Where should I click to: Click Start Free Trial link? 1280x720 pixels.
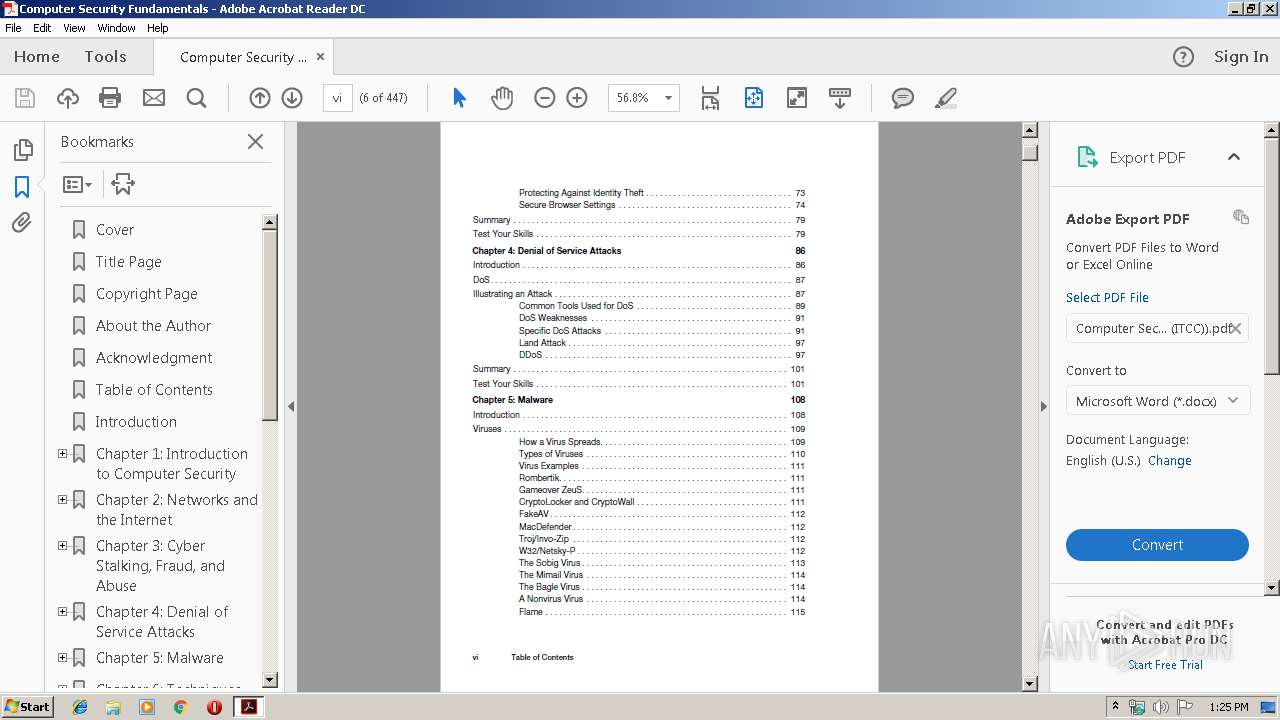(x=1165, y=665)
